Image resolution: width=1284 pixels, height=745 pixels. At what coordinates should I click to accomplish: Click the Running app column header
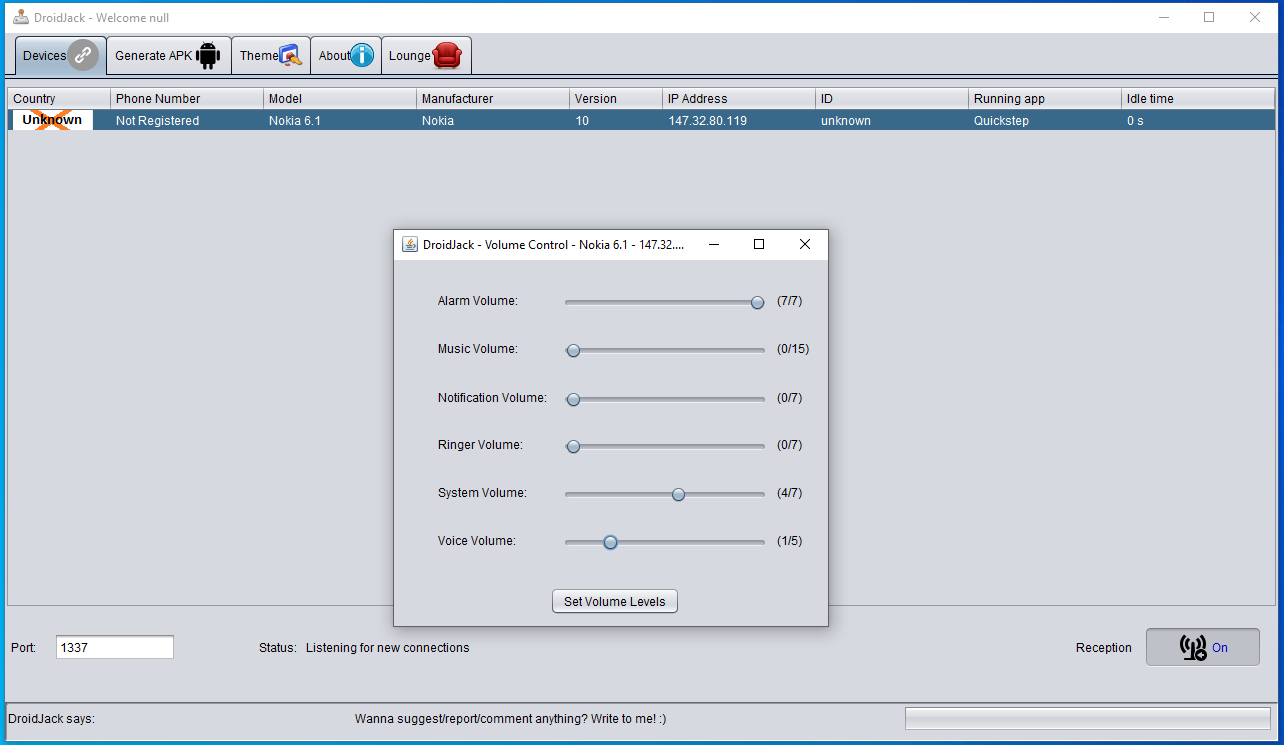click(1045, 98)
